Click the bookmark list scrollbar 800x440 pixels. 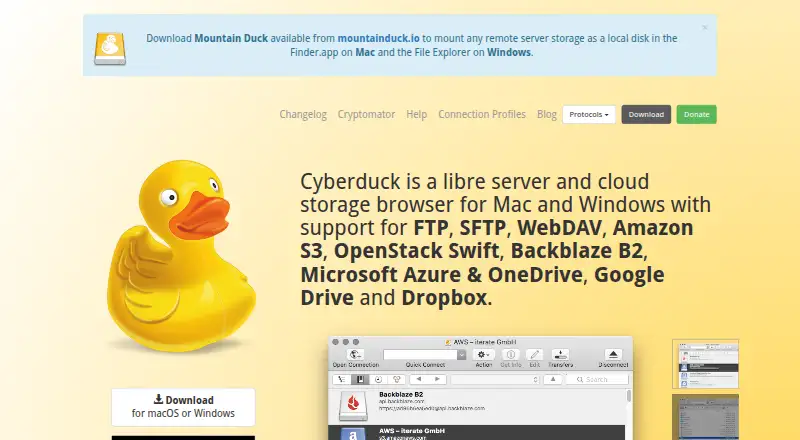point(629,396)
